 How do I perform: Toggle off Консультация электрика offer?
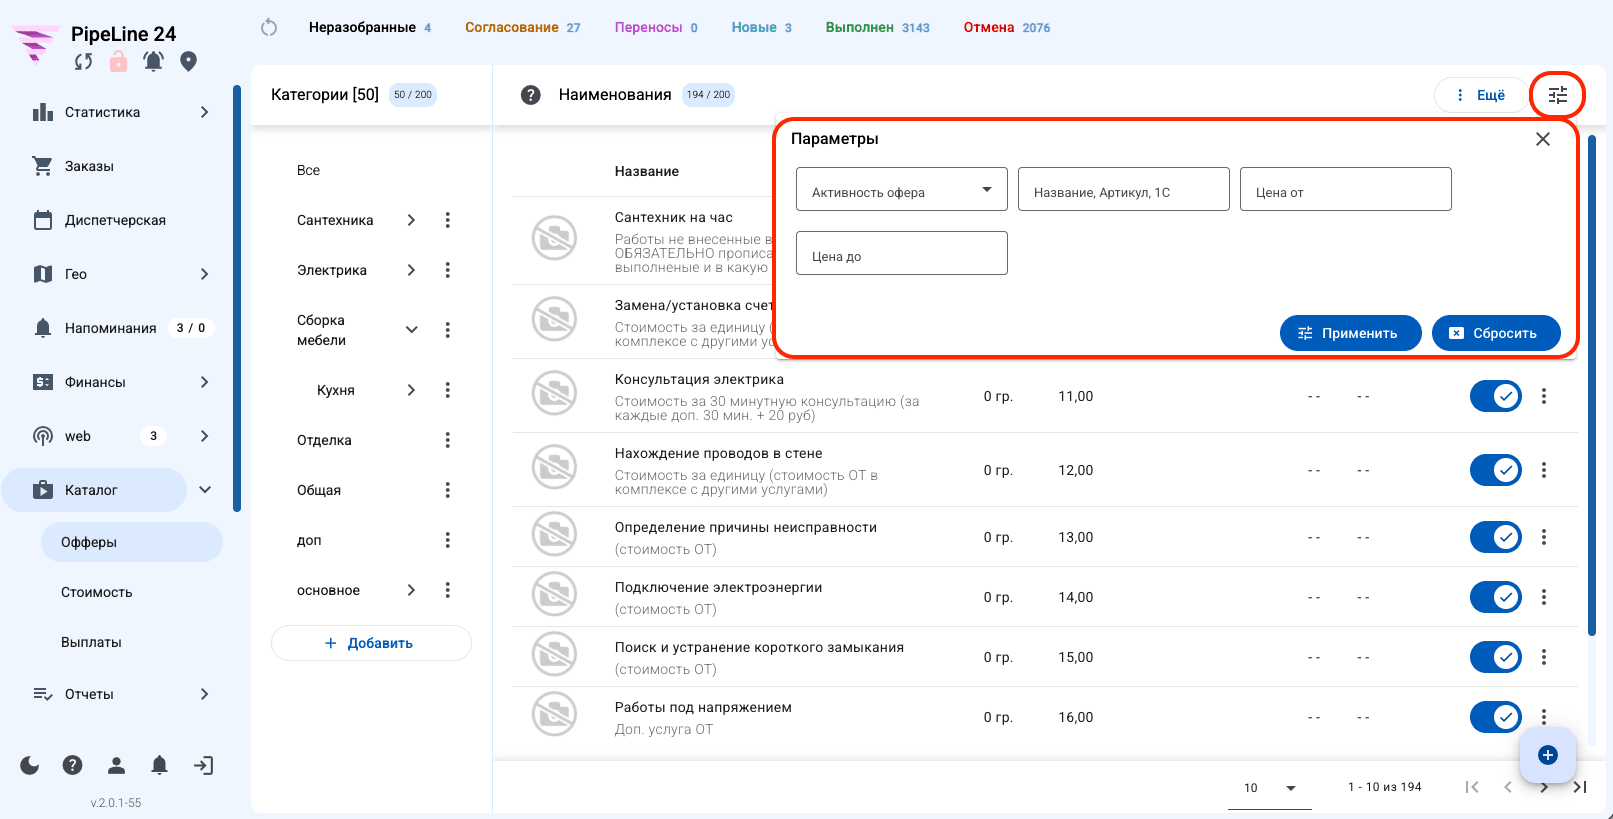(1496, 396)
